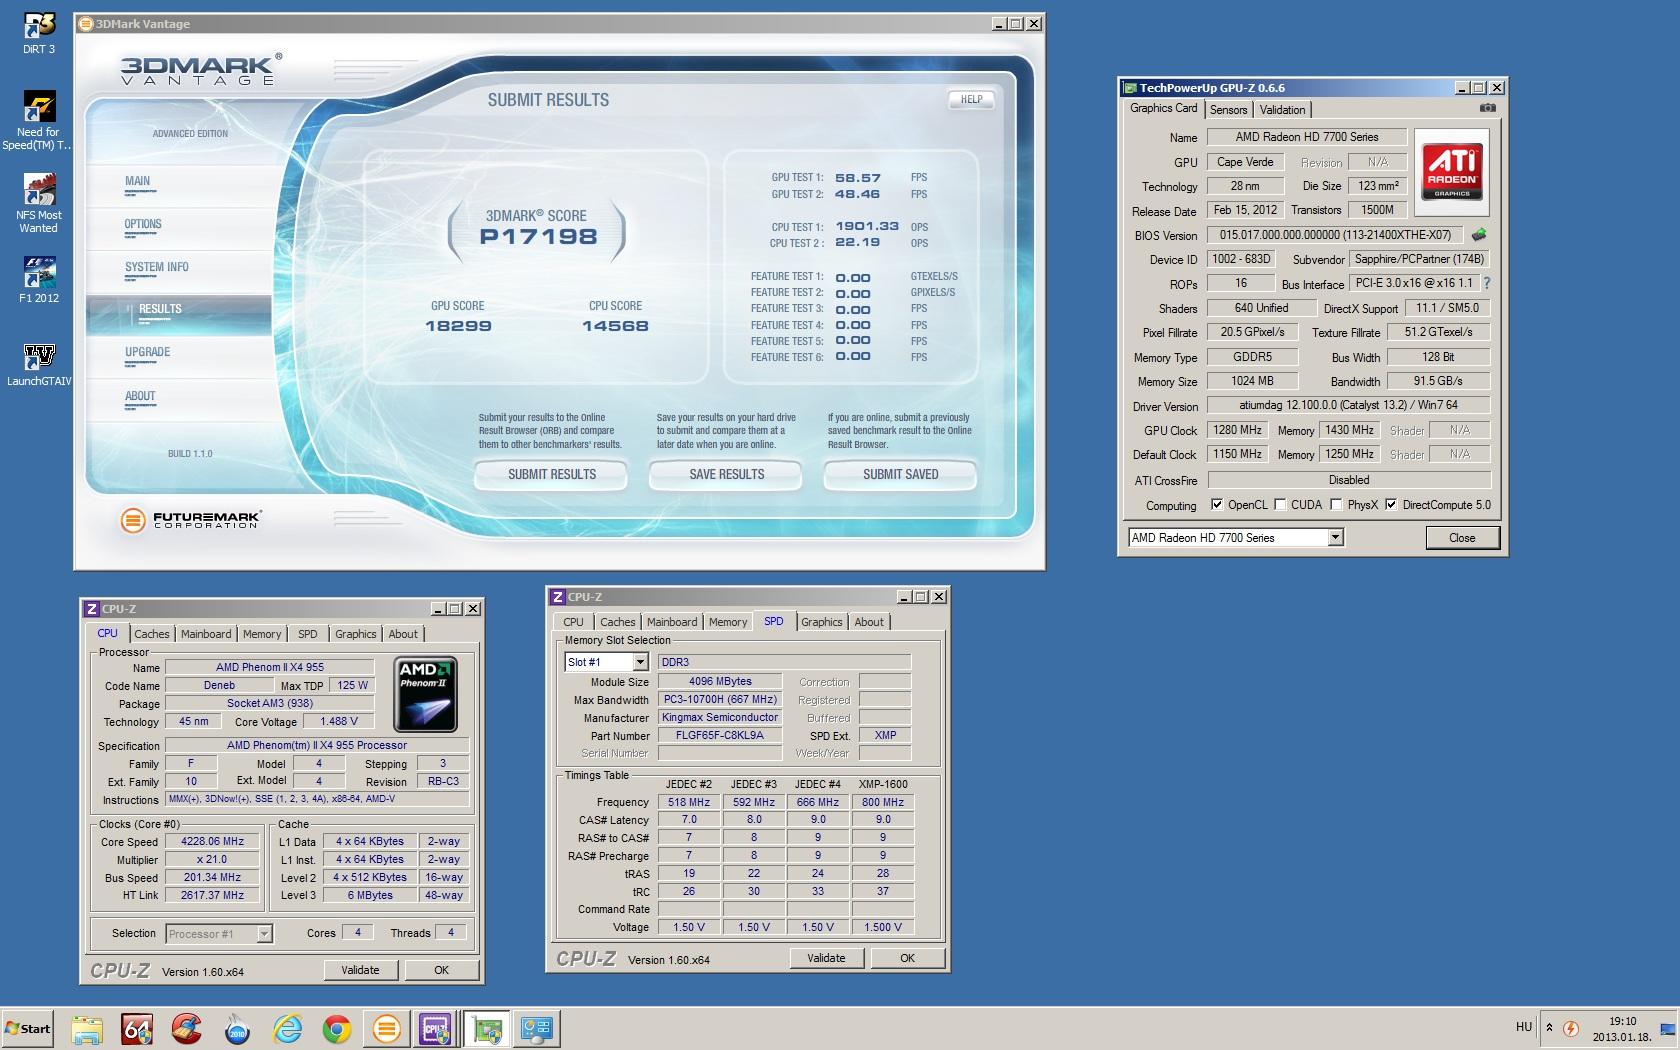Click the ATI Radeon logo in GPU-Z
1680x1050 pixels.
1452,172
